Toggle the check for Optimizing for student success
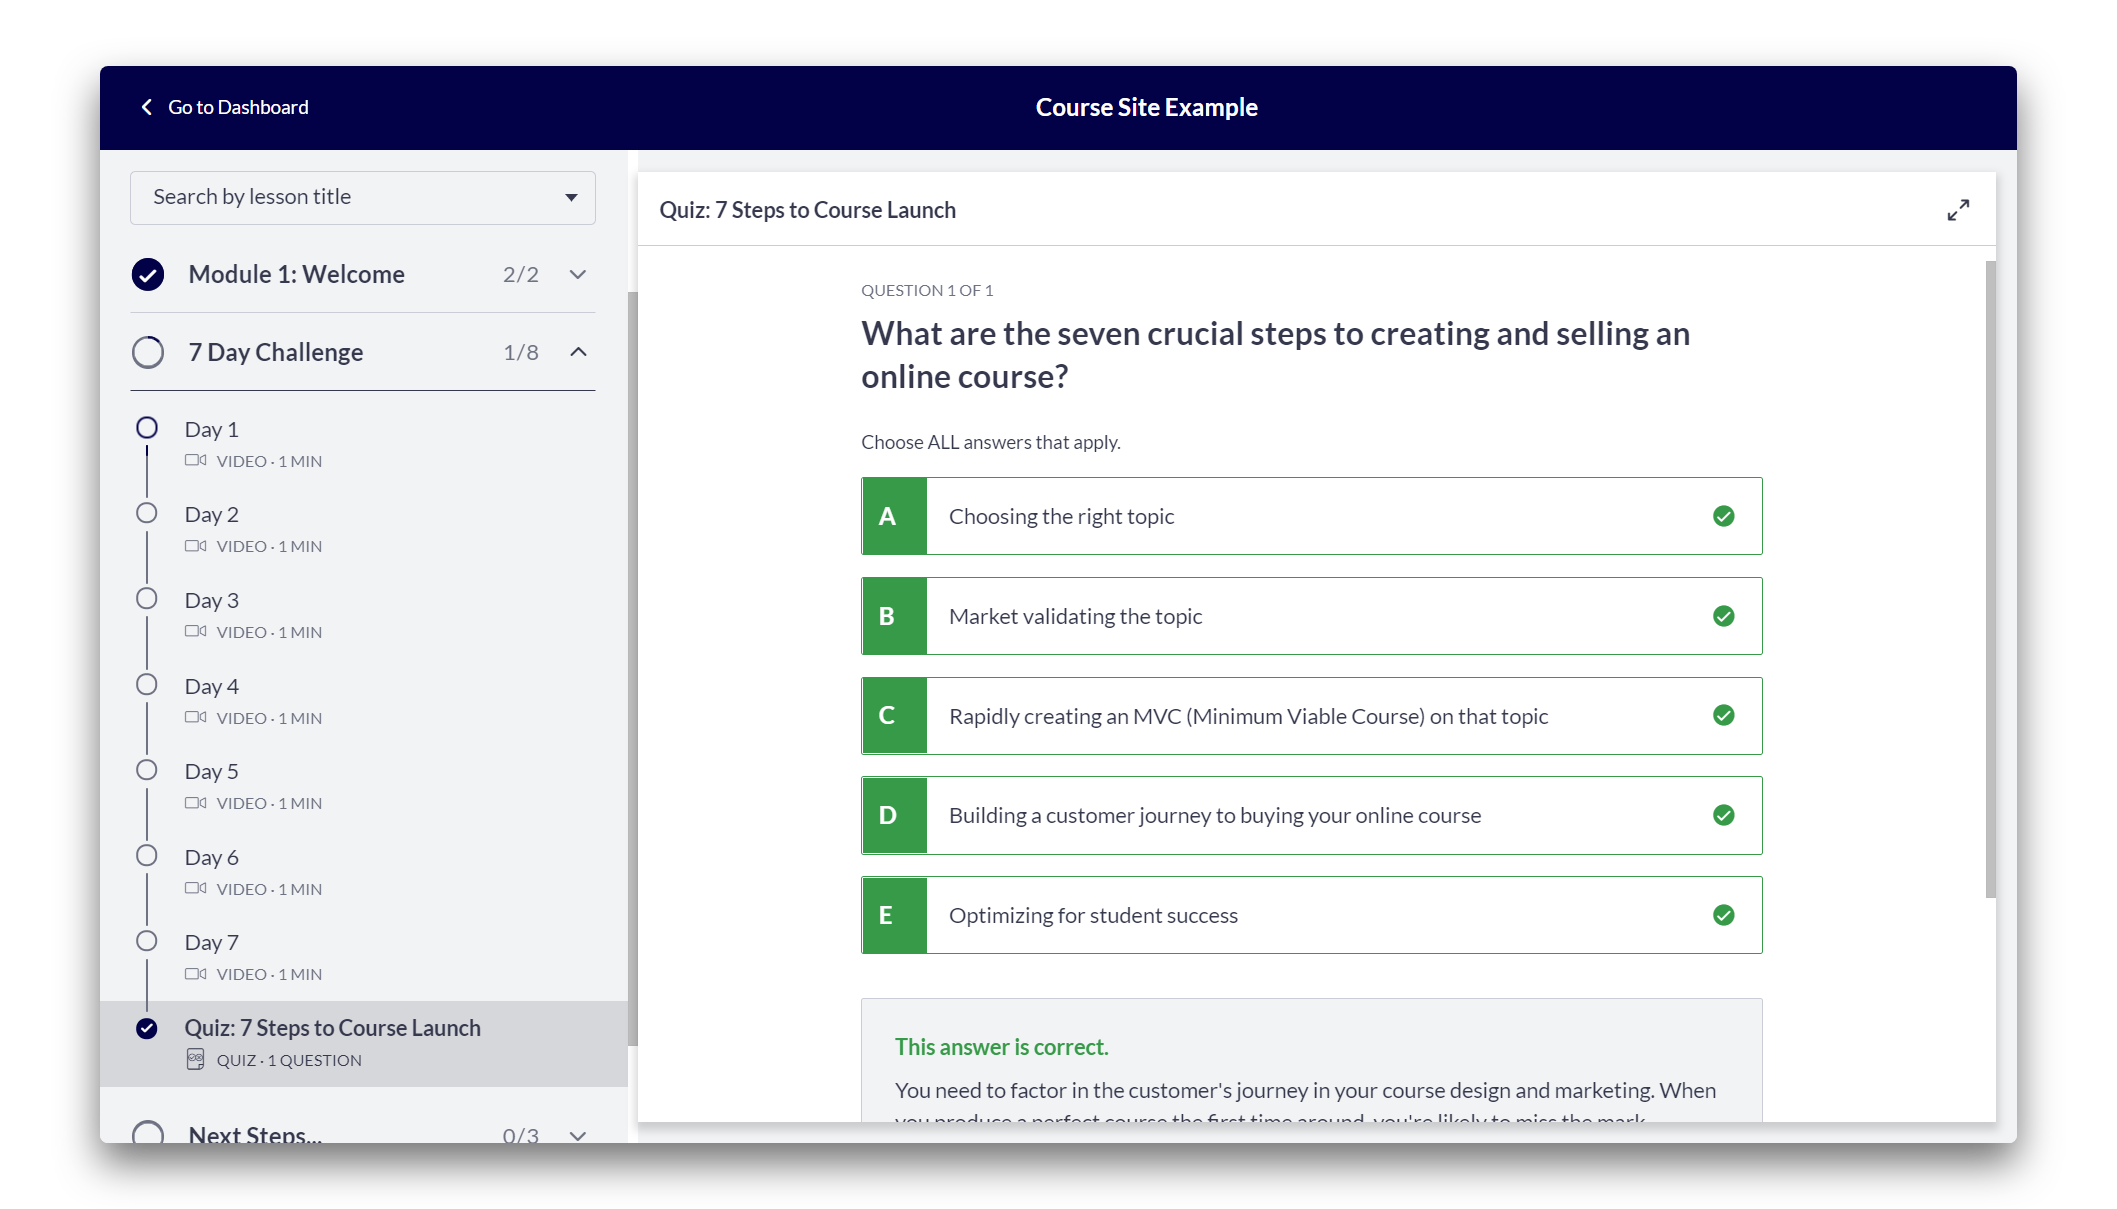The width and height of the screenshot is (2117, 1209). (x=1723, y=915)
